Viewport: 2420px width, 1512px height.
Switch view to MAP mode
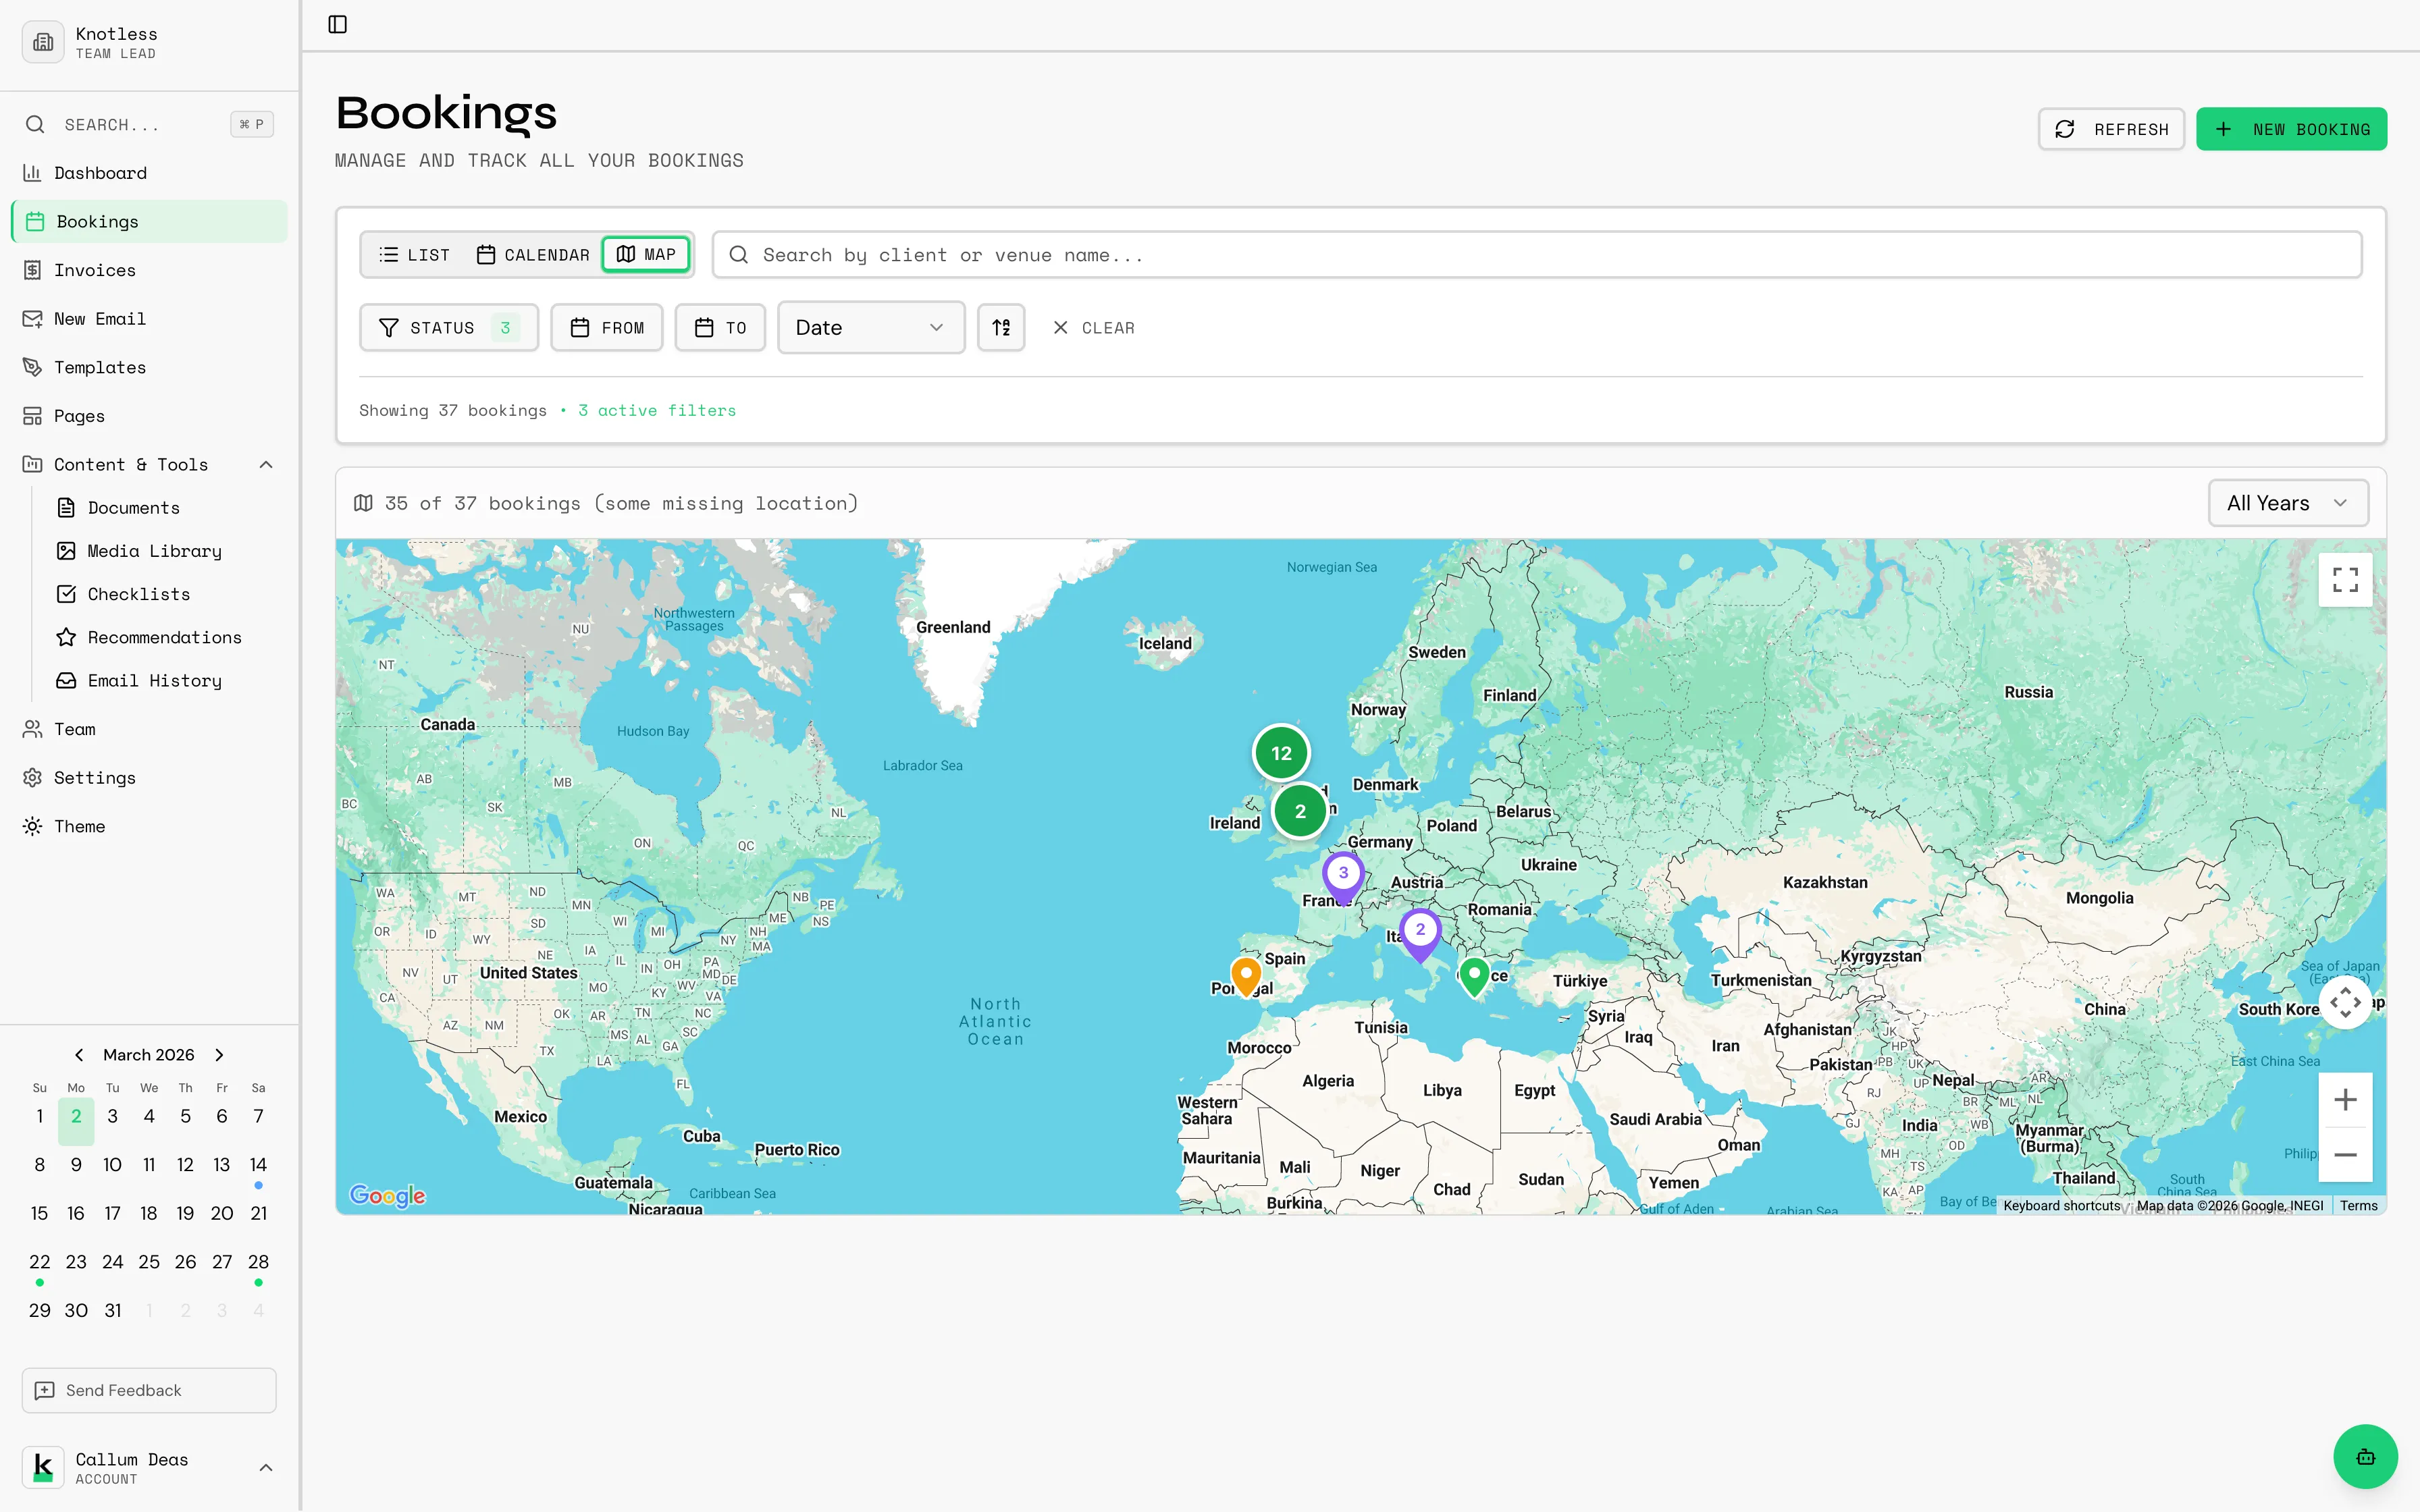click(x=646, y=254)
